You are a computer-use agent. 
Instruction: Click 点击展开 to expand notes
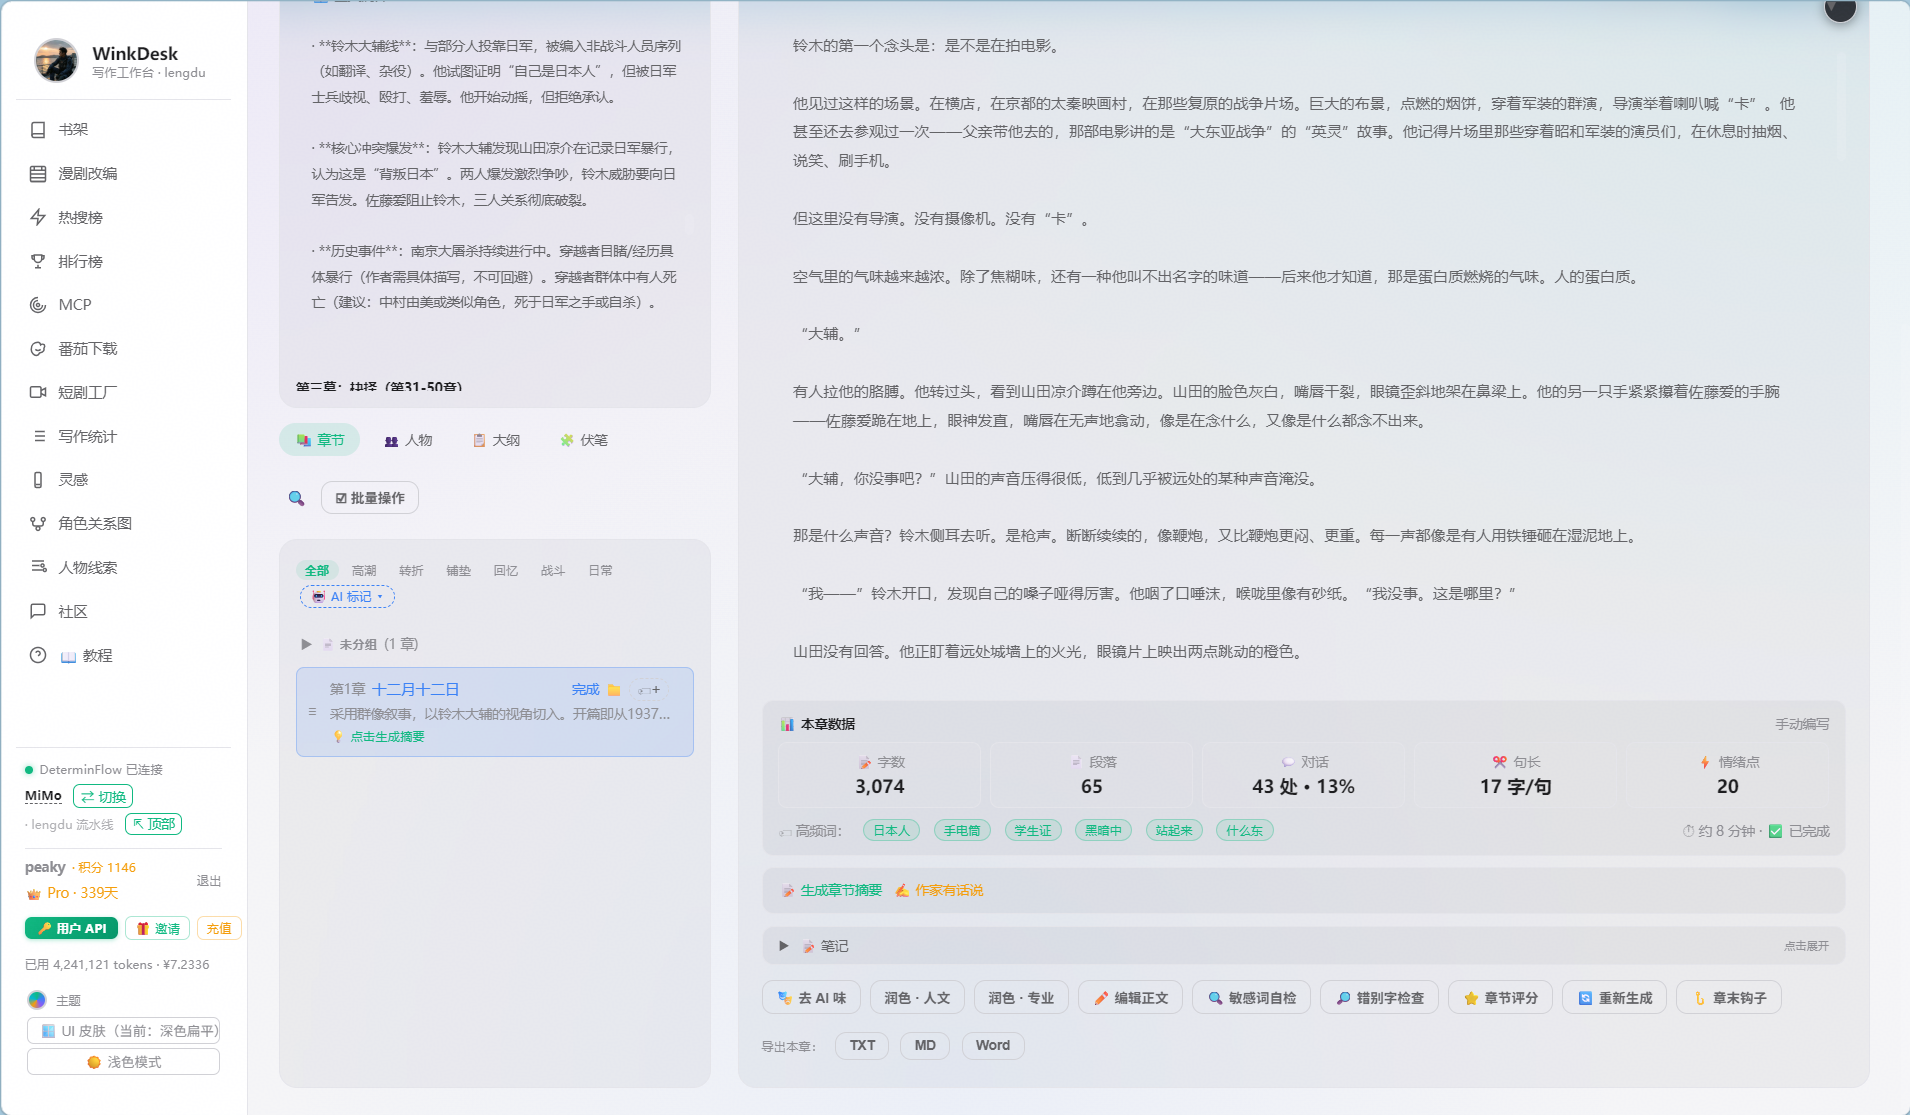coord(1806,946)
